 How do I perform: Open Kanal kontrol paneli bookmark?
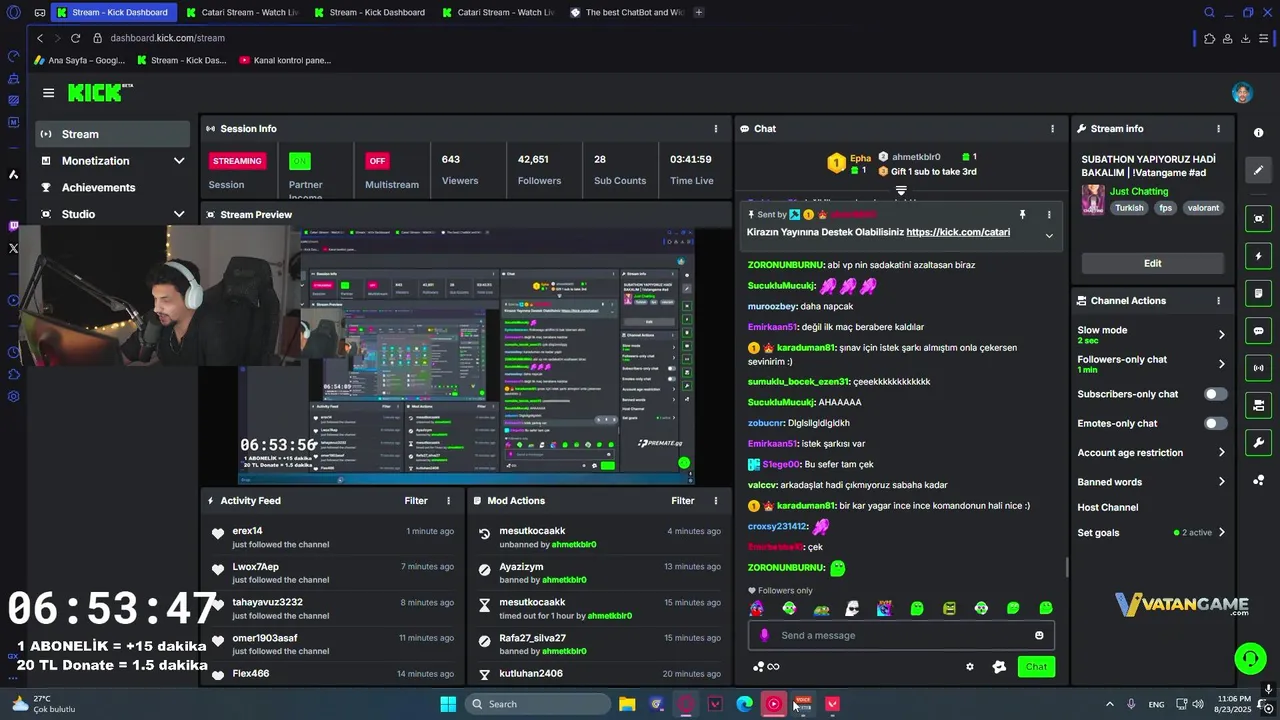[285, 60]
